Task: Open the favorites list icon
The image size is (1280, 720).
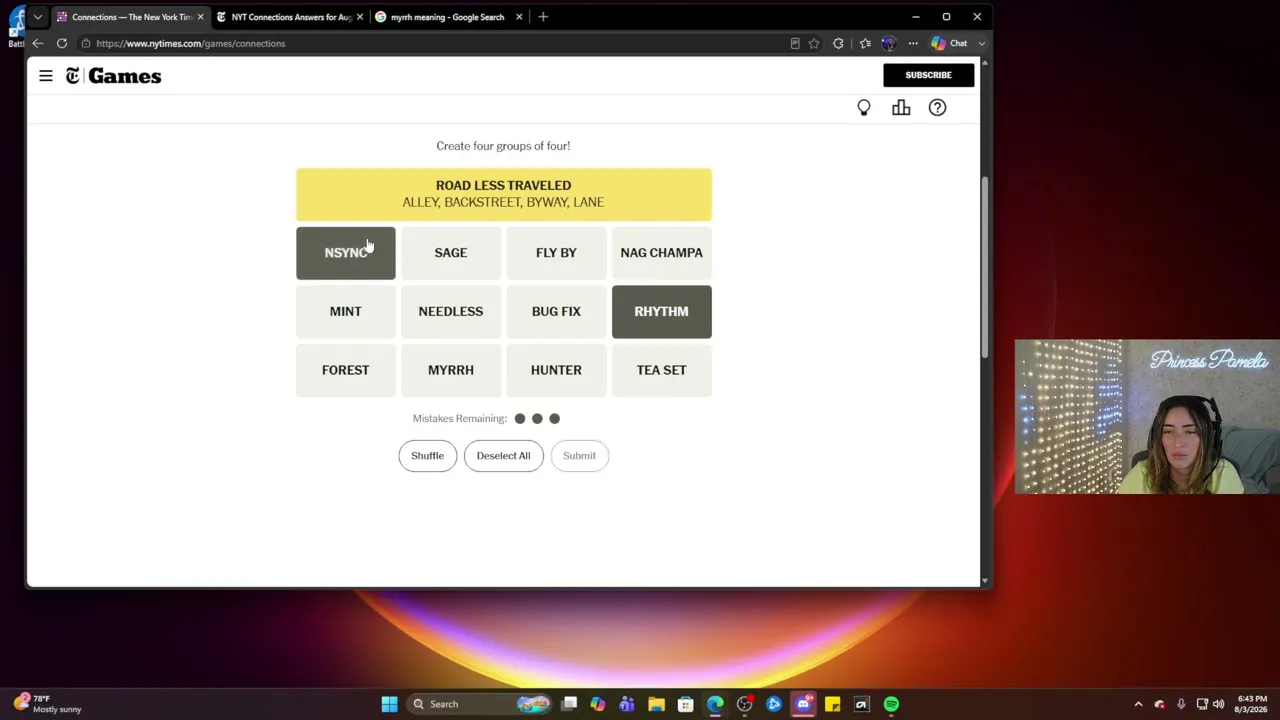Action: pos(864,43)
